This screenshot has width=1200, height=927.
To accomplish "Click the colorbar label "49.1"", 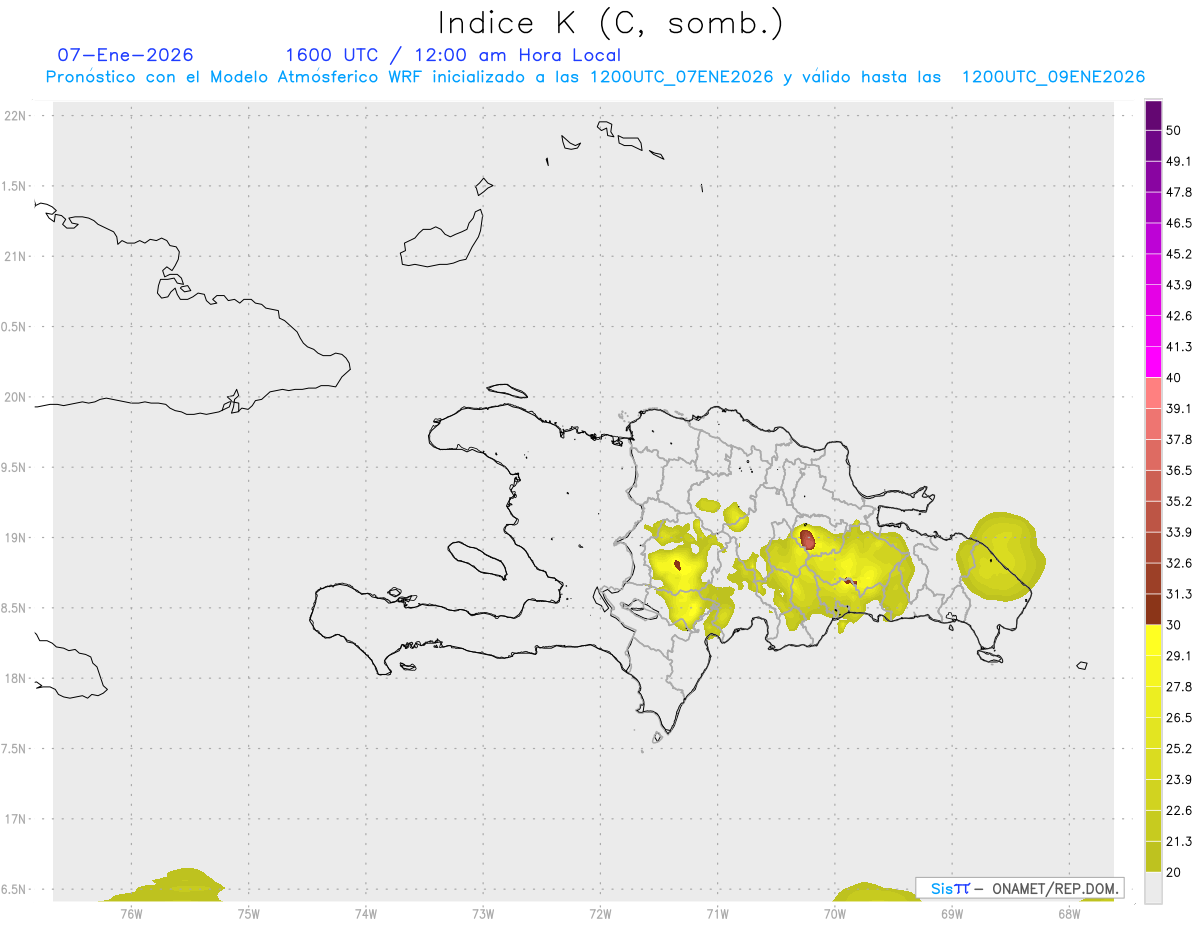I will click(x=1179, y=162).
